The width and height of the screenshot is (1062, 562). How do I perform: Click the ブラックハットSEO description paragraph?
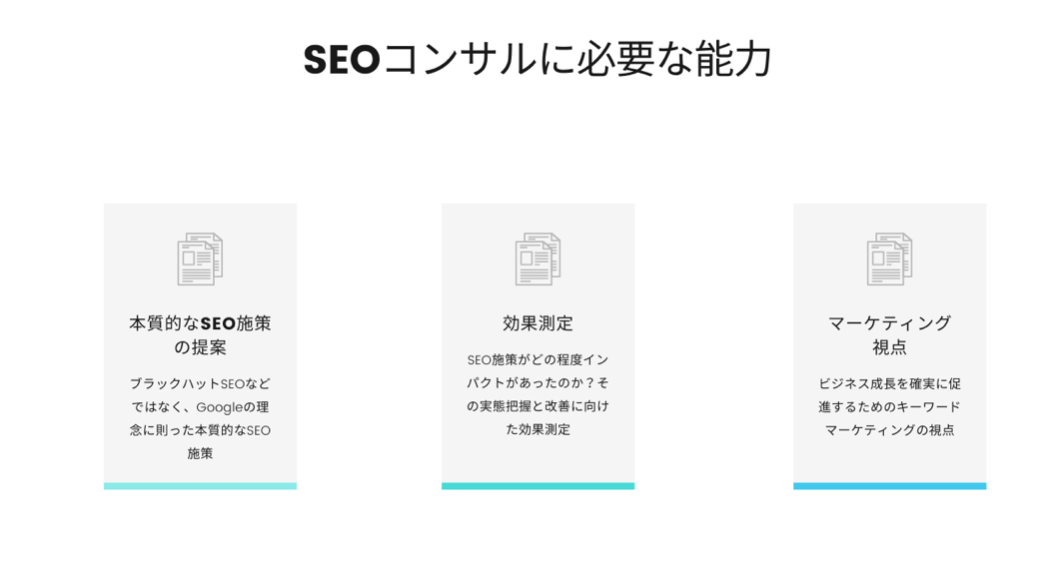point(200,418)
